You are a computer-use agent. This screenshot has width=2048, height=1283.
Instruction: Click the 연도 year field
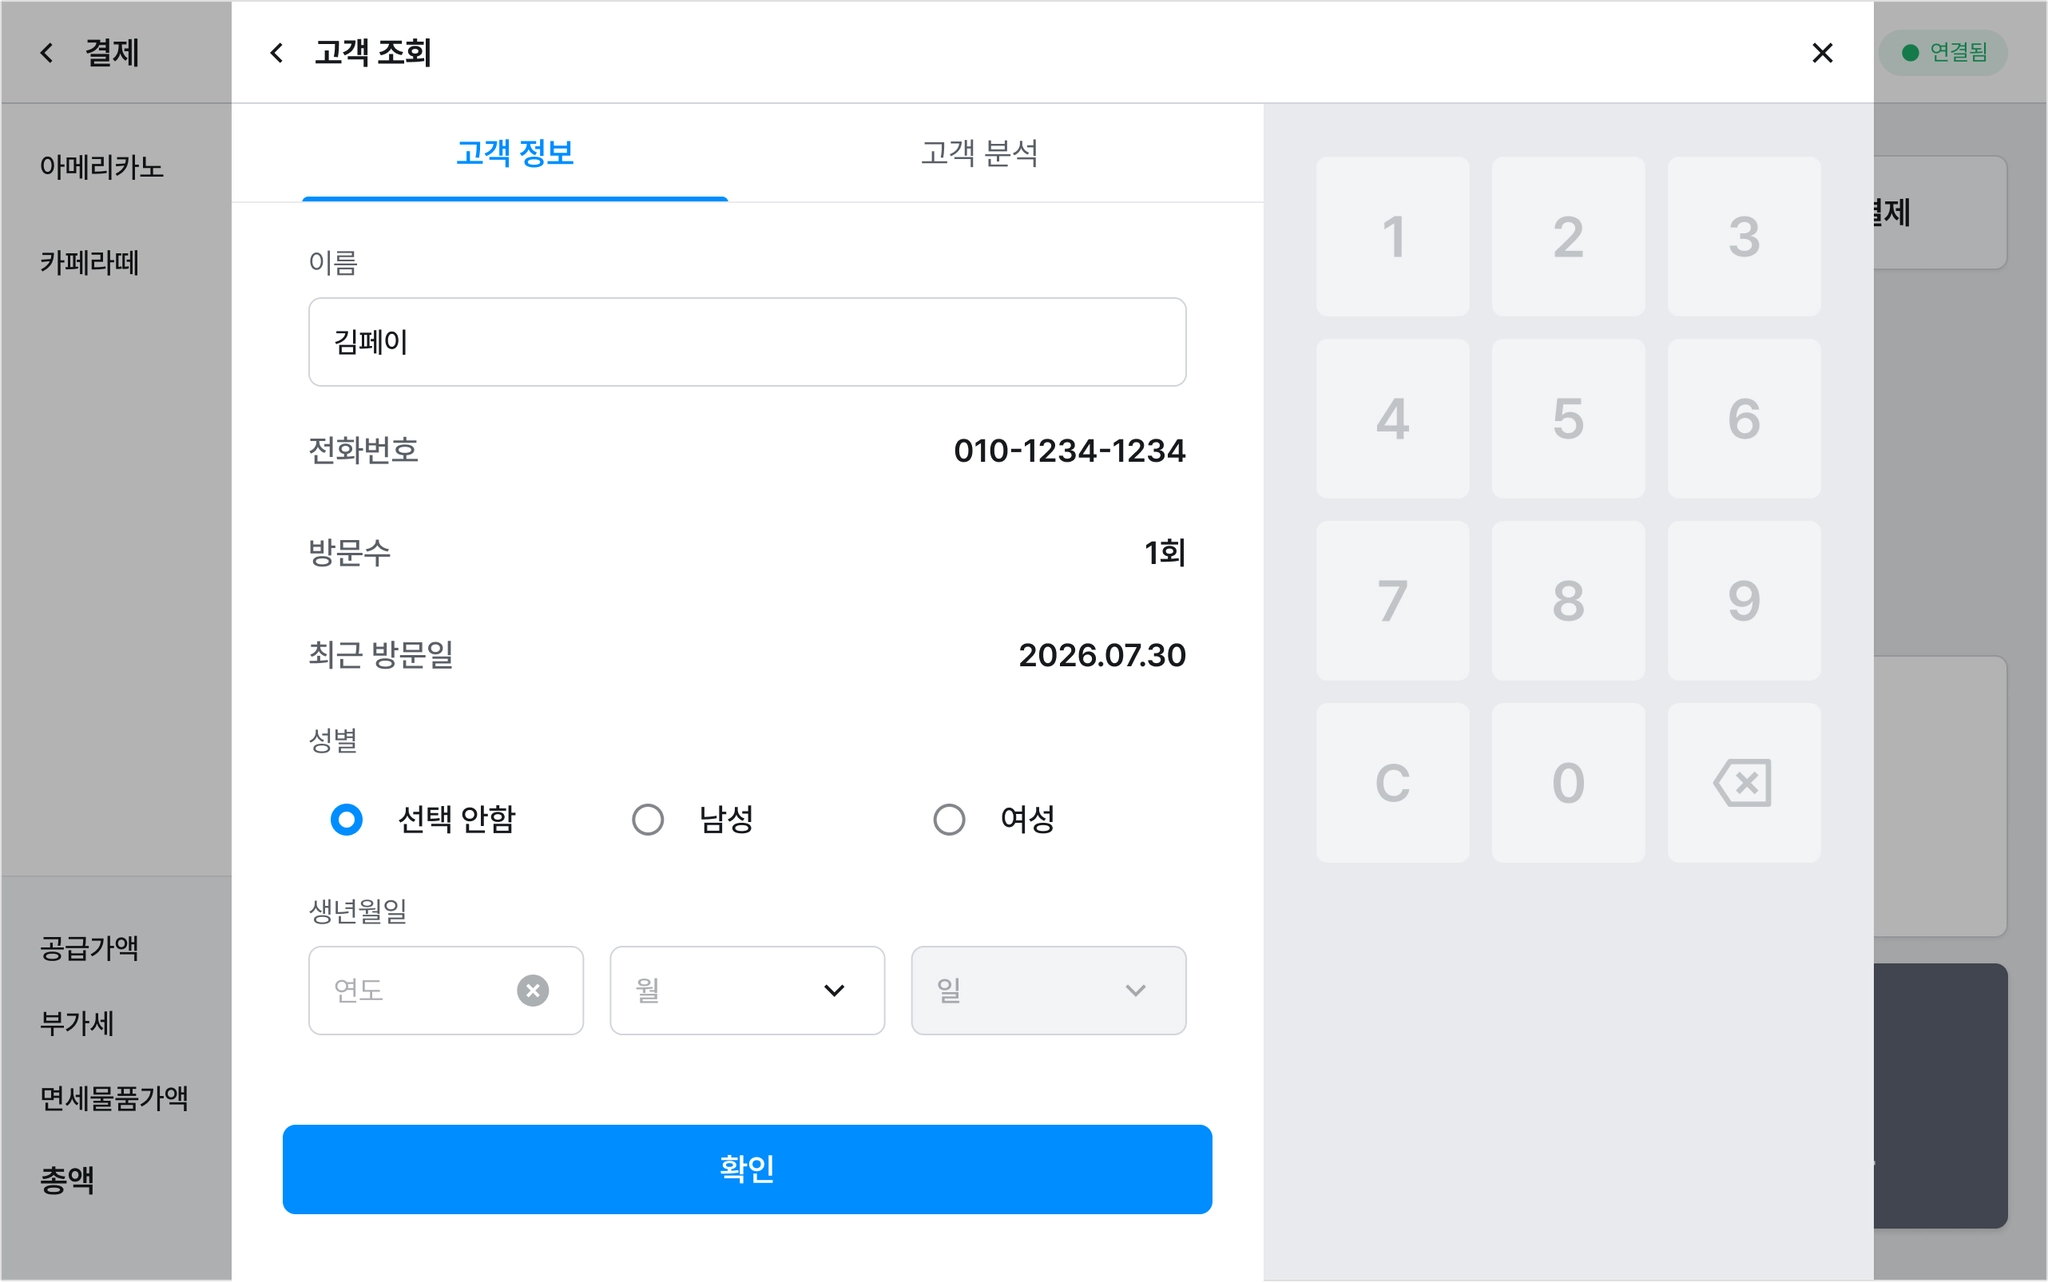pos(445,990)
